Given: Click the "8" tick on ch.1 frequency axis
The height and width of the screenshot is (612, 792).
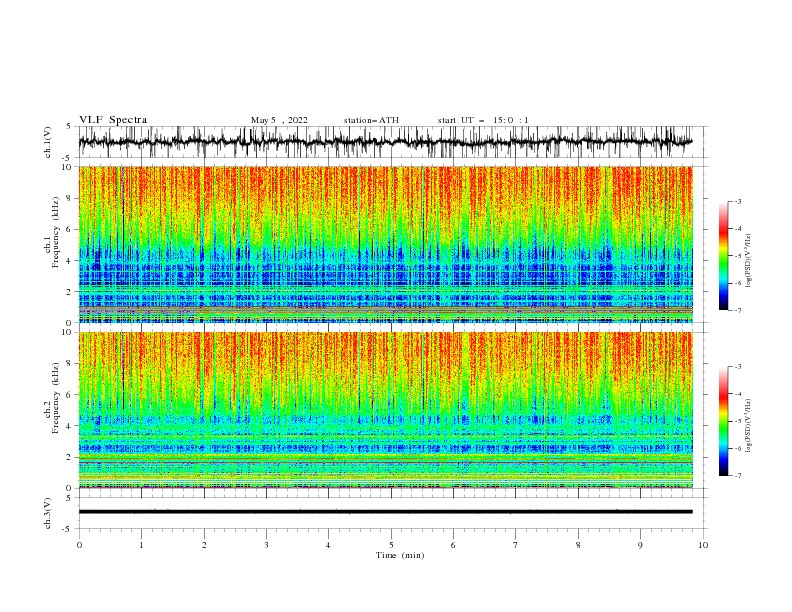Looking at the screenshot, I should click(x=69, y=198).
